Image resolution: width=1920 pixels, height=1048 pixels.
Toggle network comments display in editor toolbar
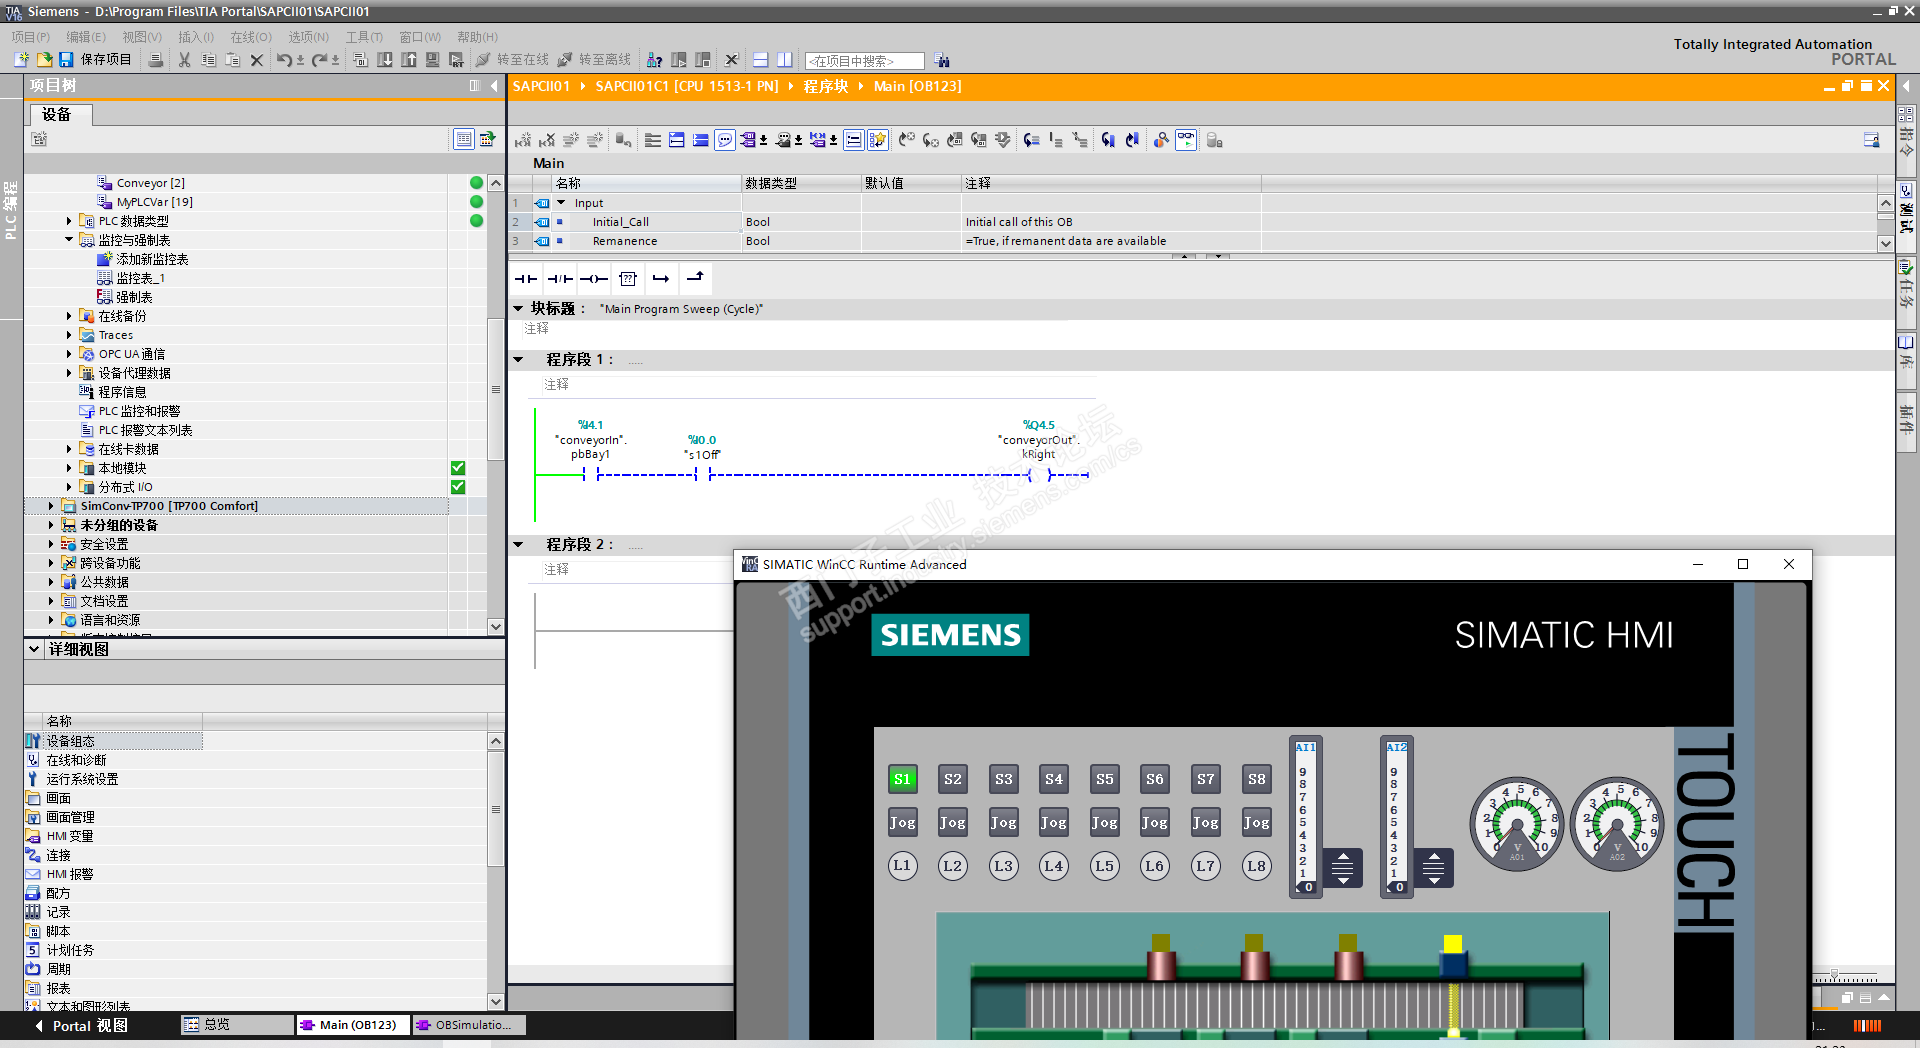click(x=725, y=140)
